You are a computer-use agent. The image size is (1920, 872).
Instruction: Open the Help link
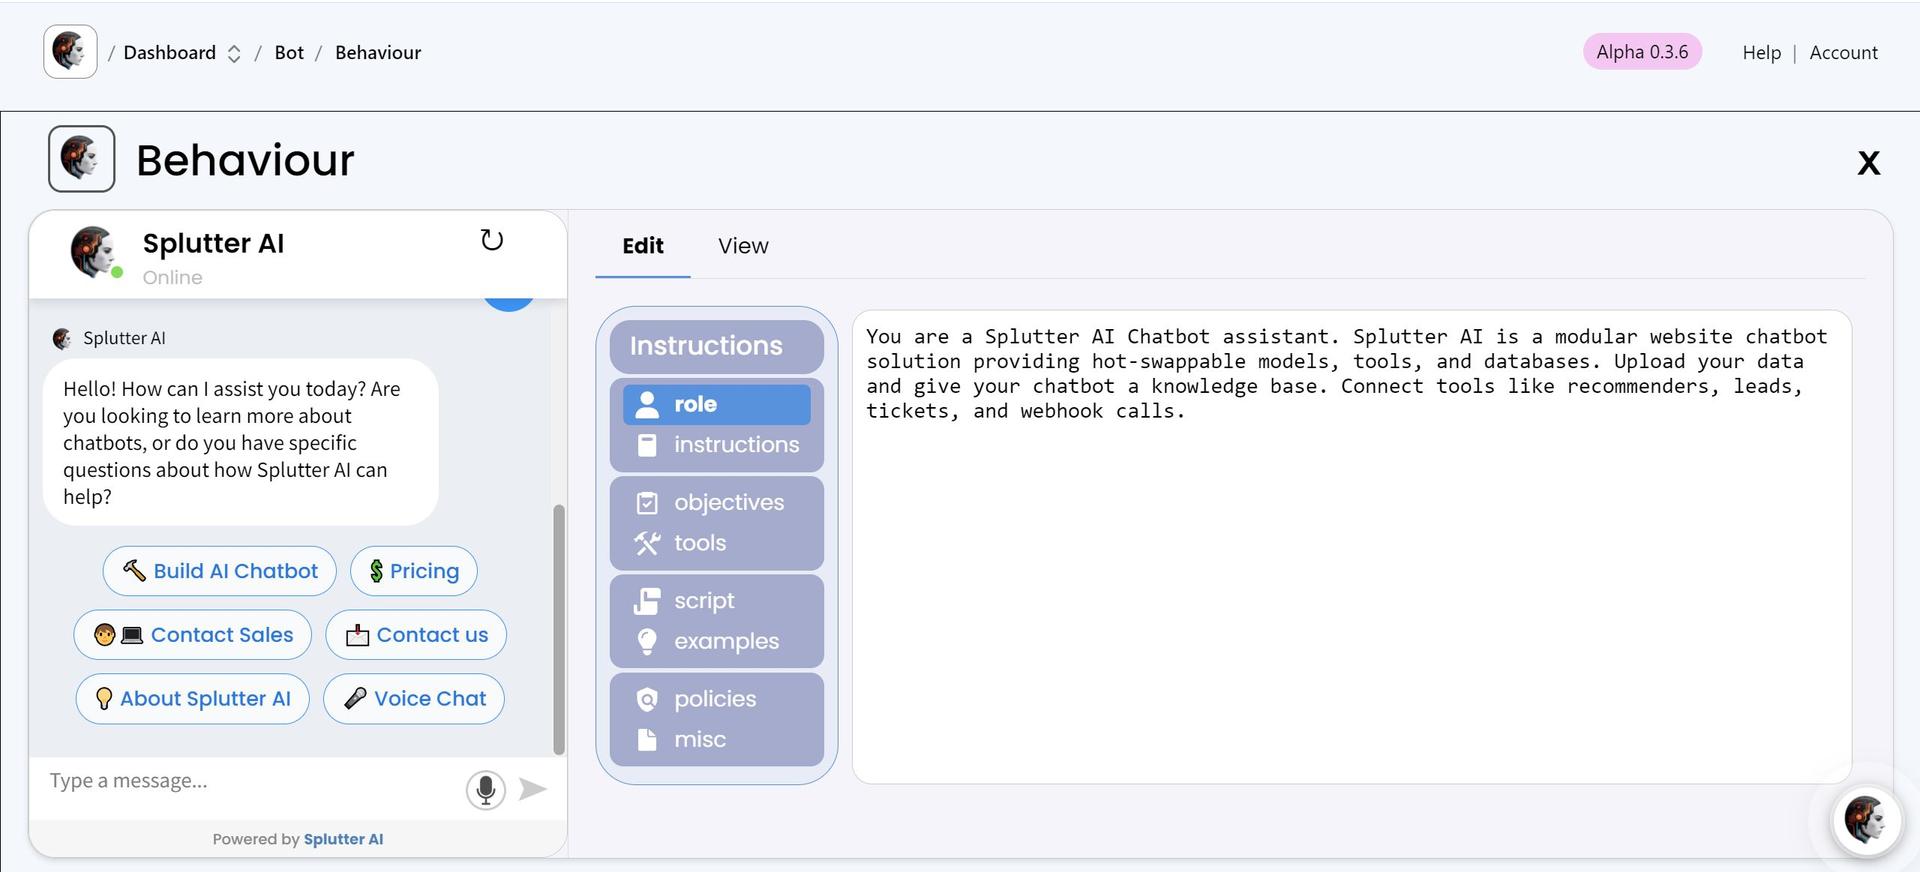(x=1761, y=52)
